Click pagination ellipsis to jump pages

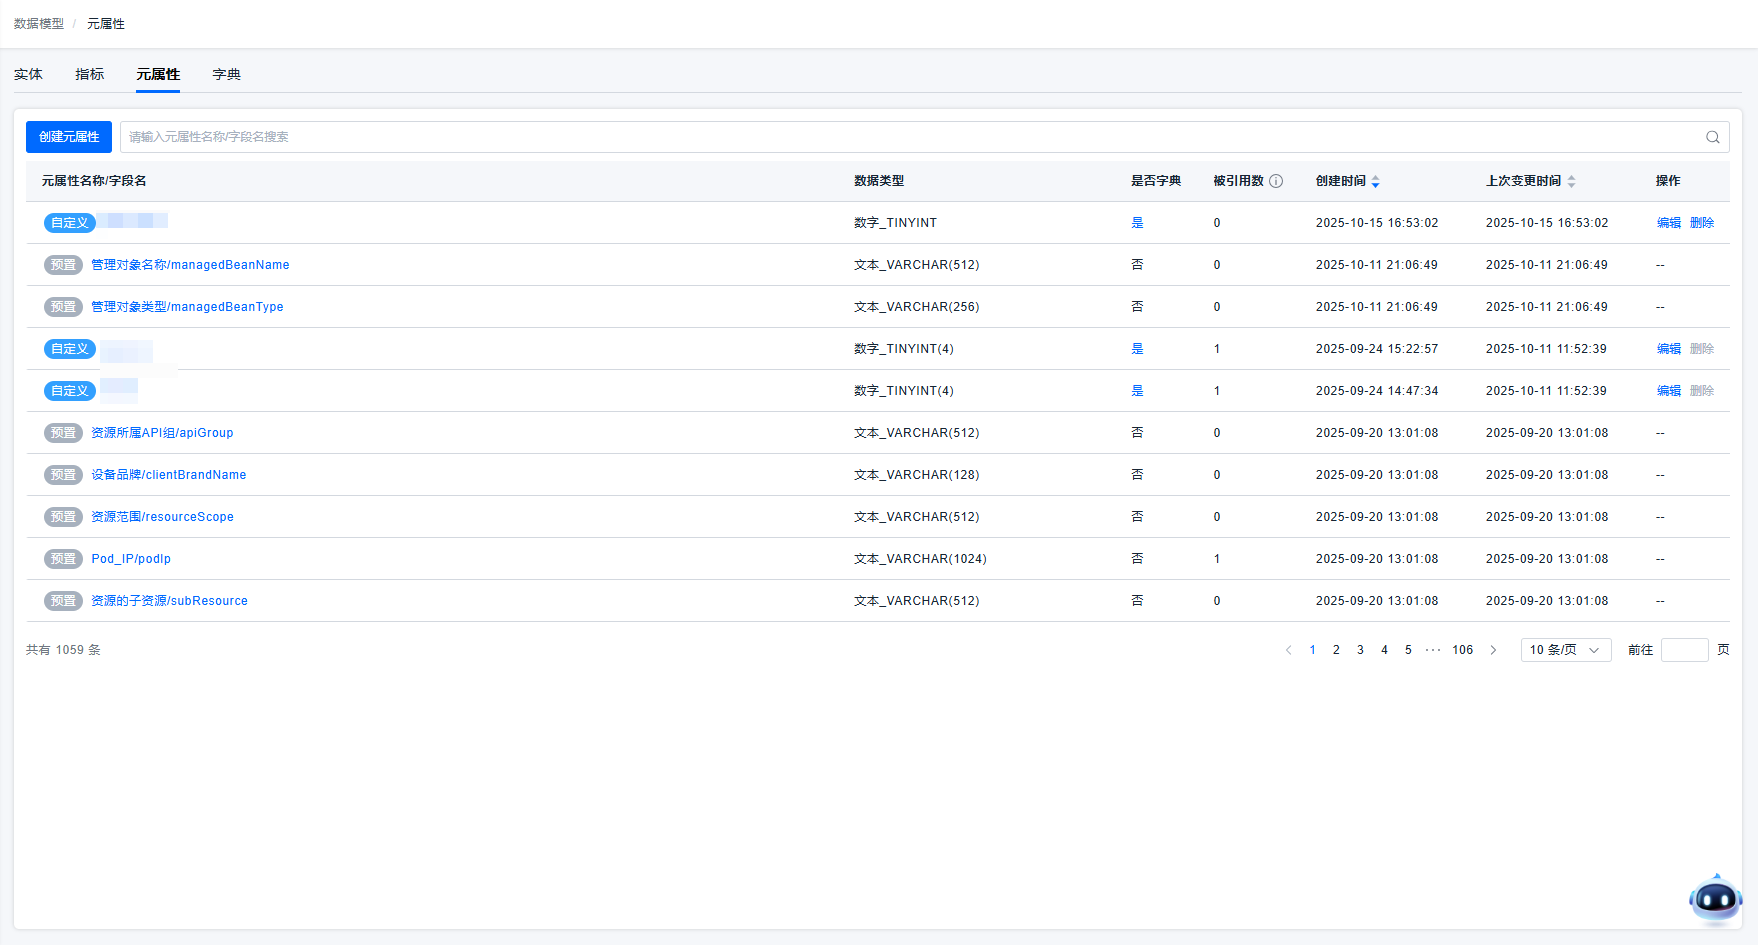click(1433, 650)
